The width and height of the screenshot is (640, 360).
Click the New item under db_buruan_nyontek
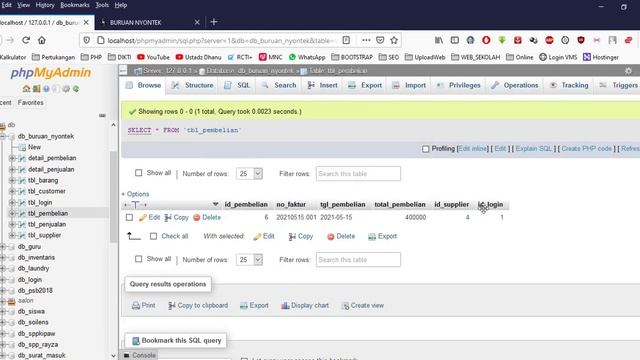click(x=34, y=147)
